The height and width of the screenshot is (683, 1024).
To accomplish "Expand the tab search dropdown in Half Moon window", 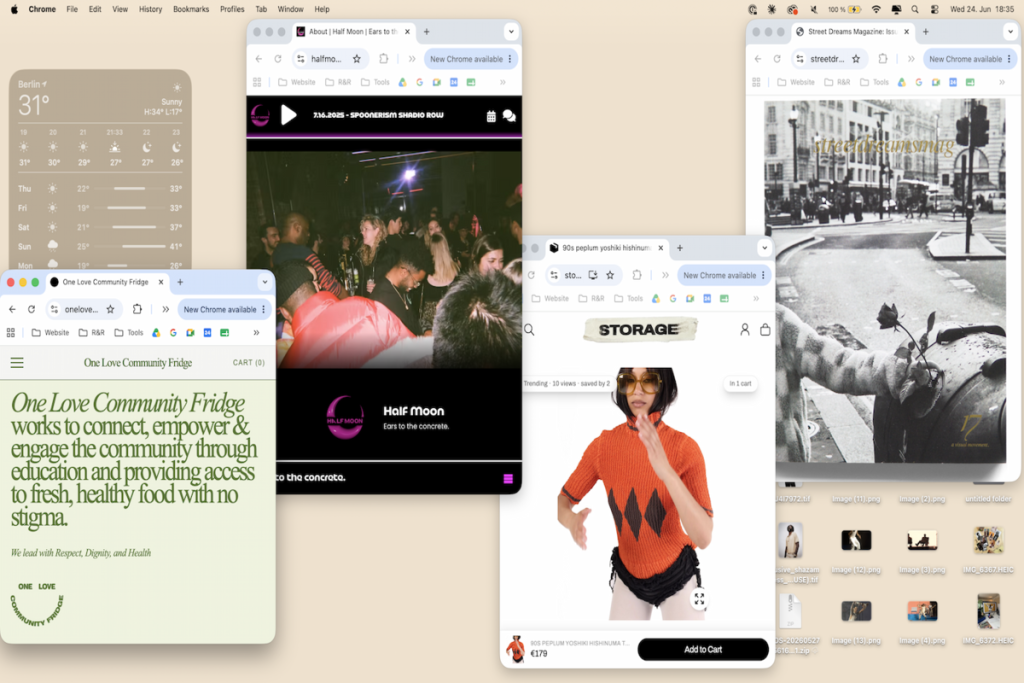I will click(x=511, y=31).
